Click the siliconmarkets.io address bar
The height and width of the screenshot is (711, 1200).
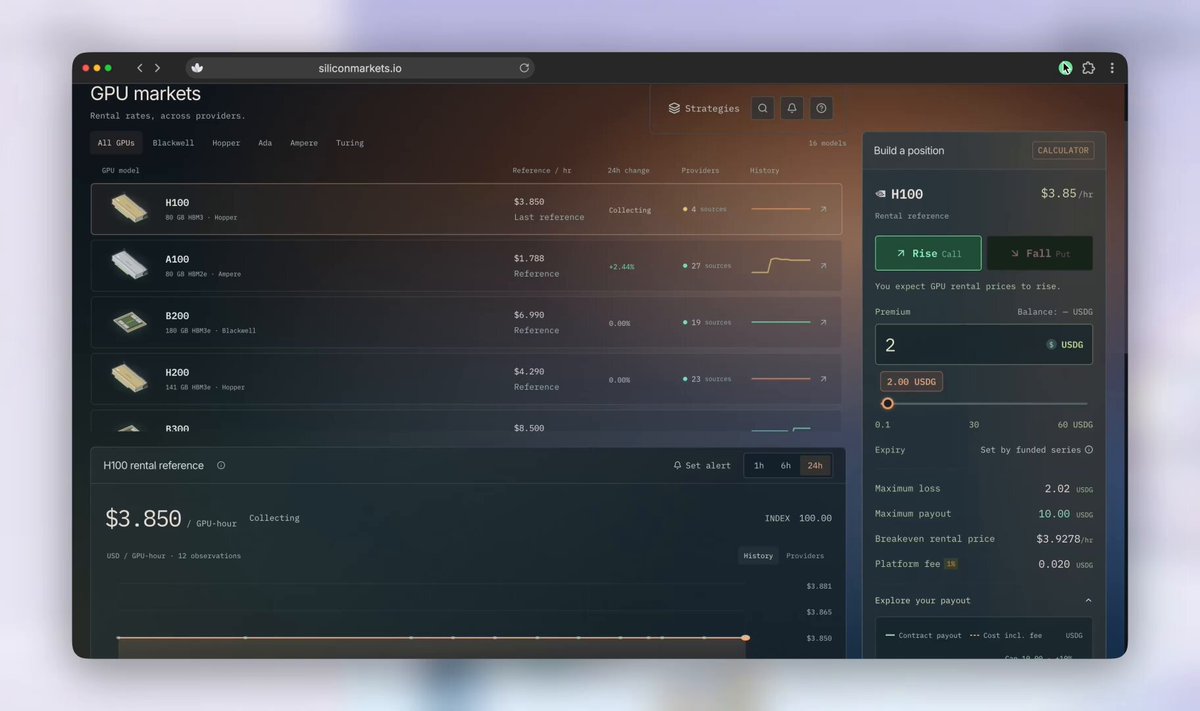(x=360, y=68)
